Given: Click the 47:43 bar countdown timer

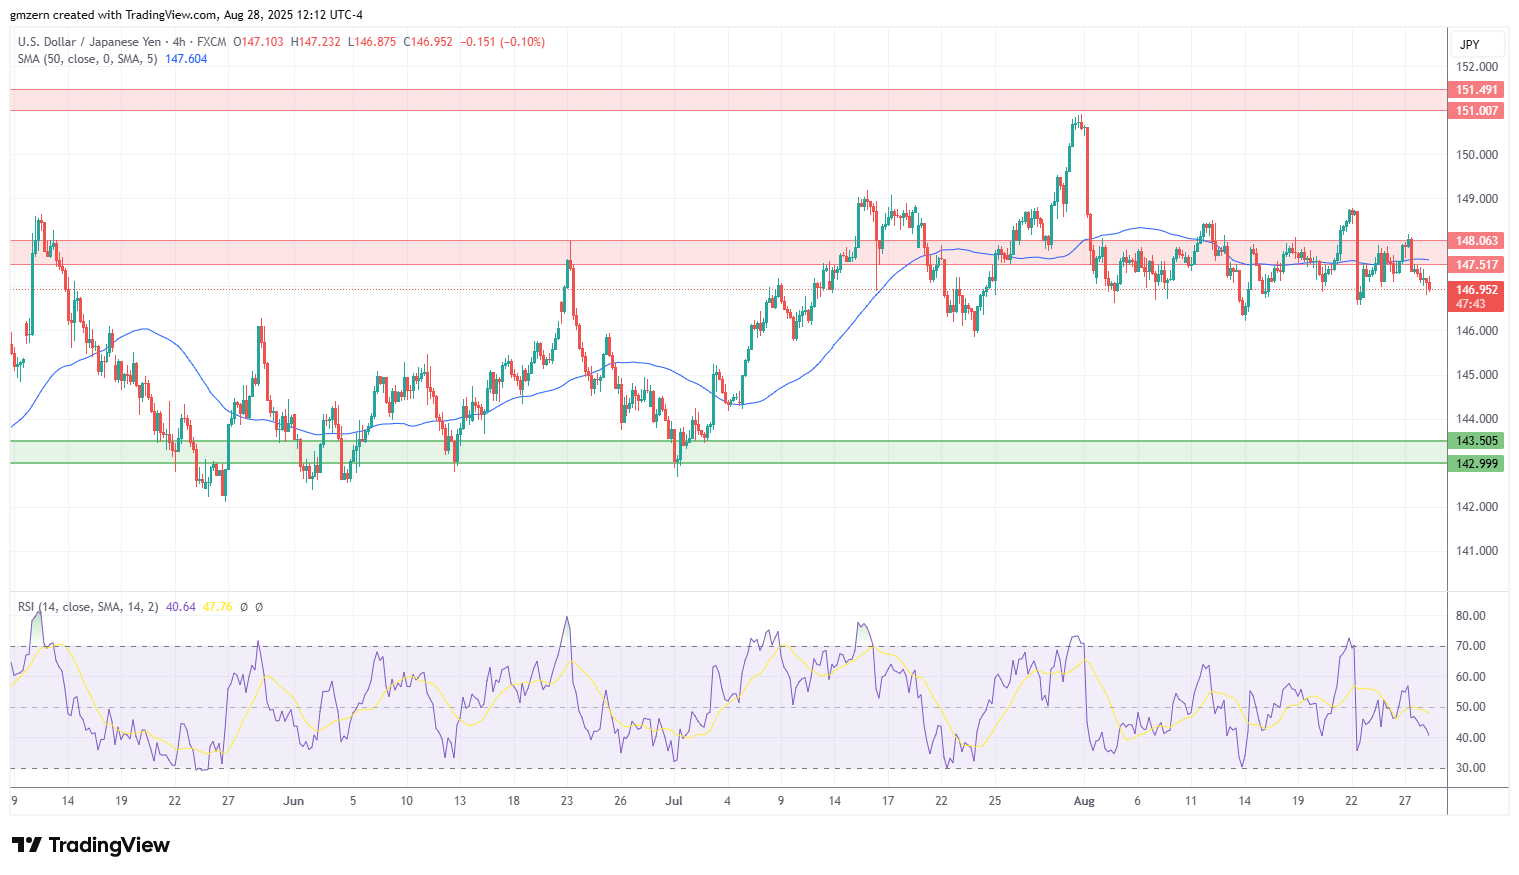Looking at the screenshot, I should click(x=1470, y=304).
